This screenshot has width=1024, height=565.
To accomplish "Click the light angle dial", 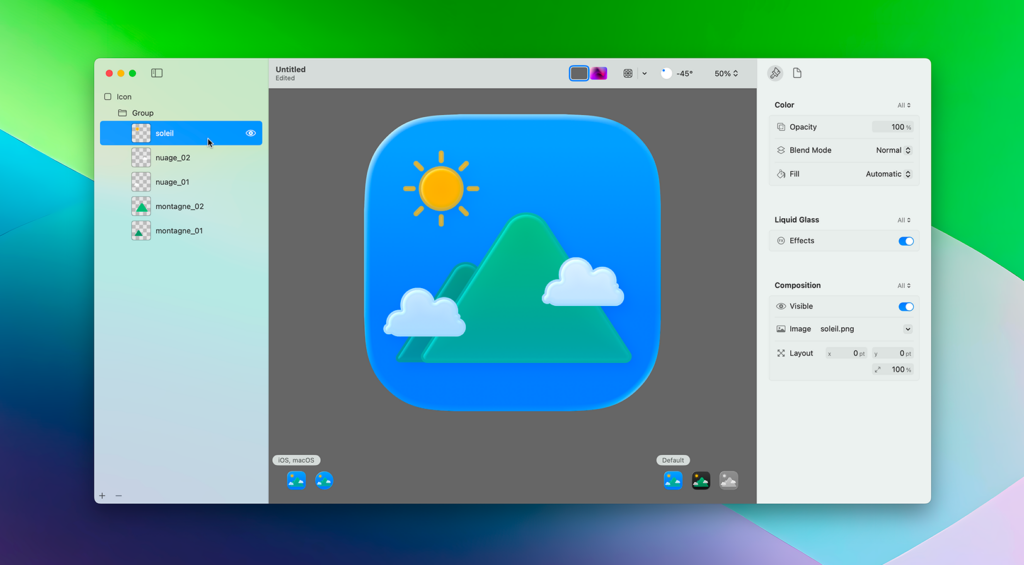I will tap(666, 73).
